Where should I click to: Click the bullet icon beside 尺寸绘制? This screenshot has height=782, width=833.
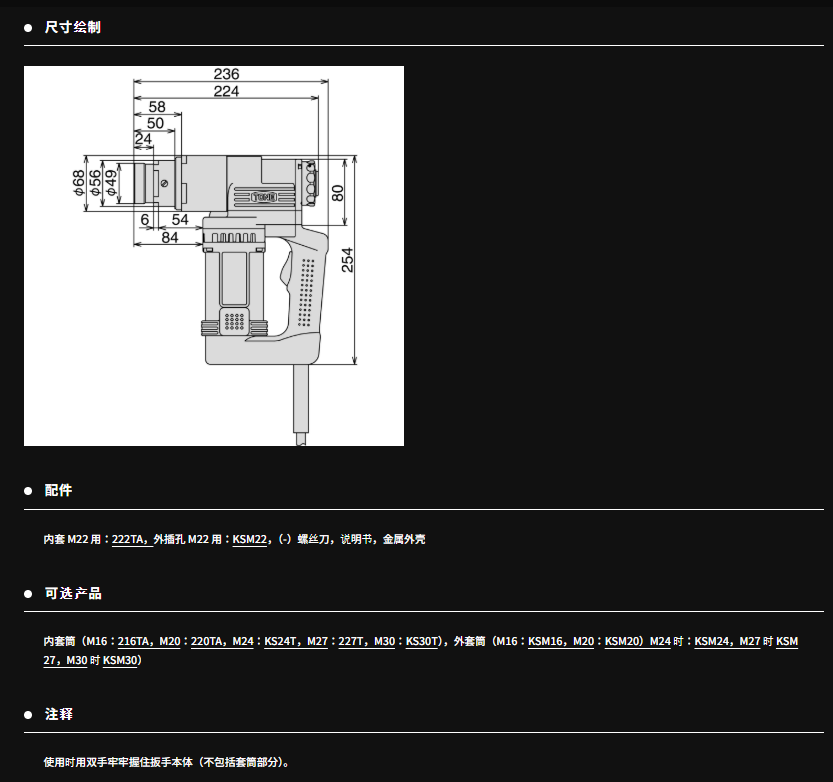pos(28,28)
